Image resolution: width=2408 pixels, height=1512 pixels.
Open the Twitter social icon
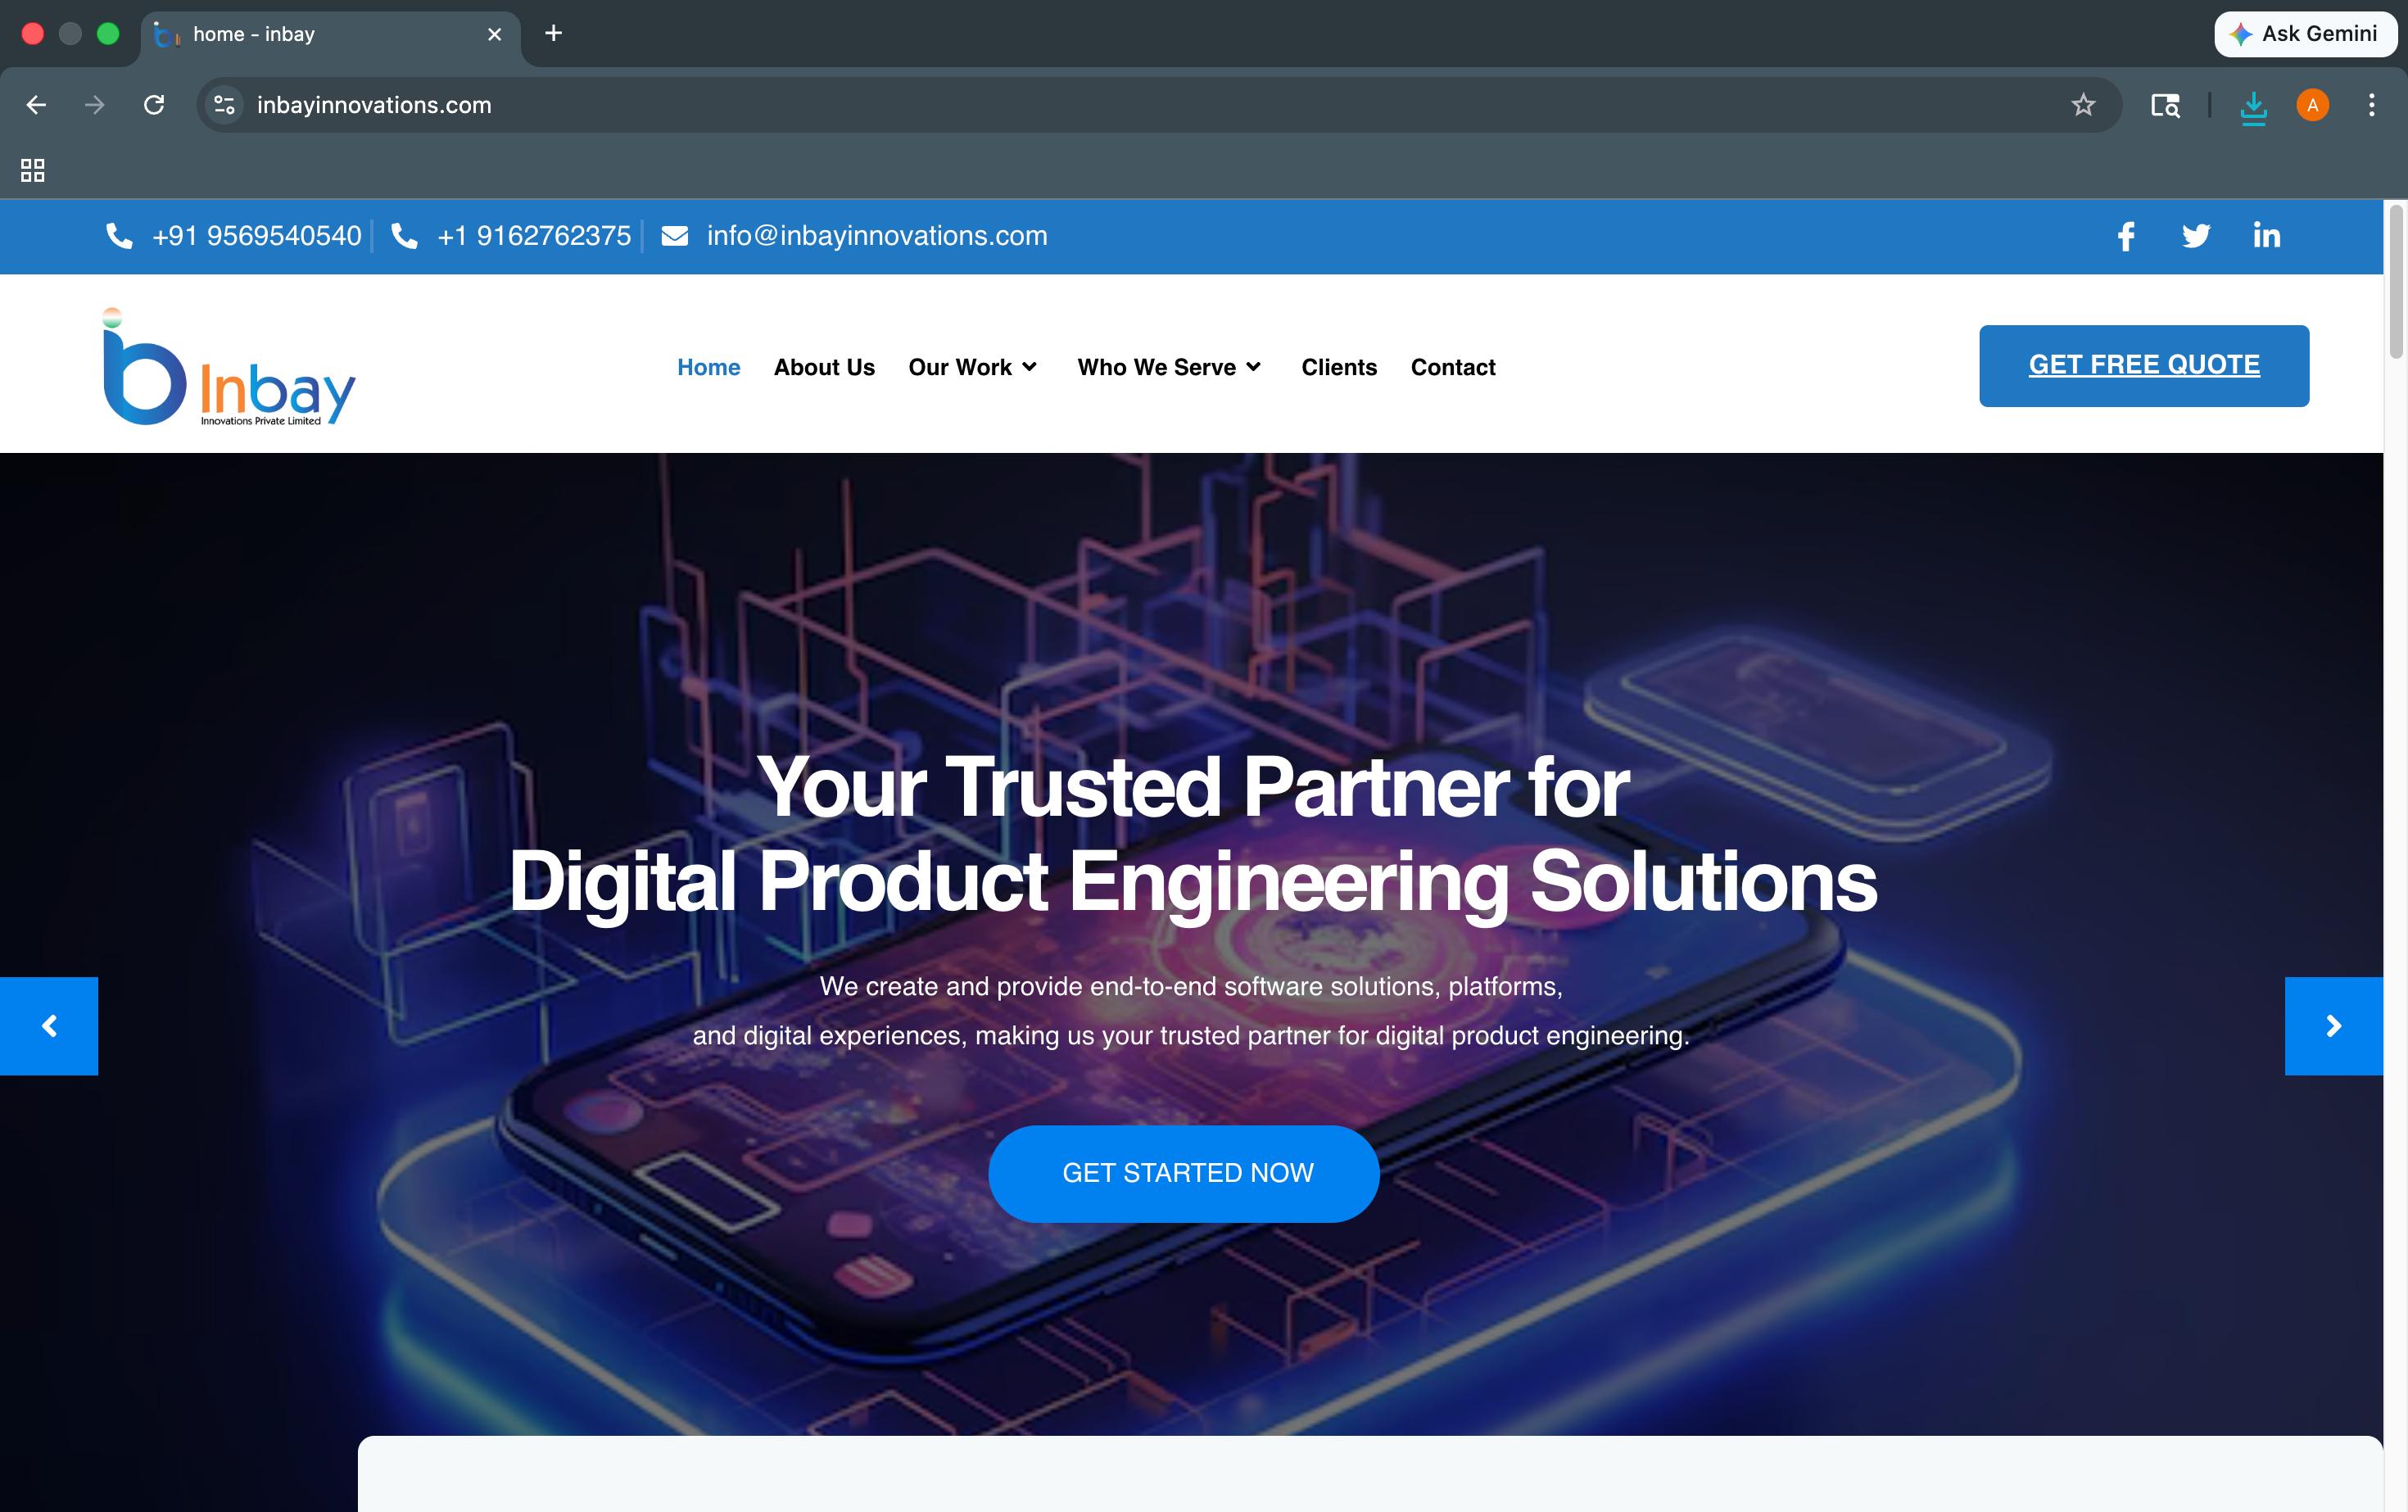(x=2196, y=236)
